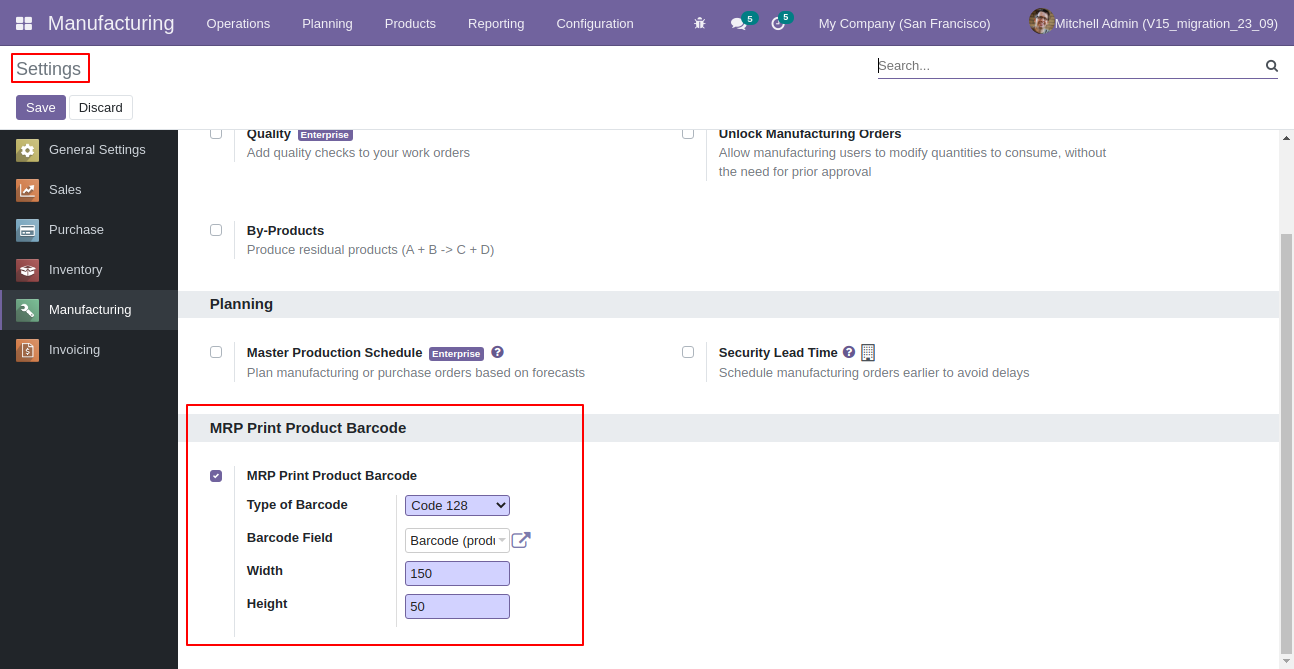Enable Unlock Manufacturing Orders checkbox
The width and height of the screenshot is (1294, 669).
(688, 133)
